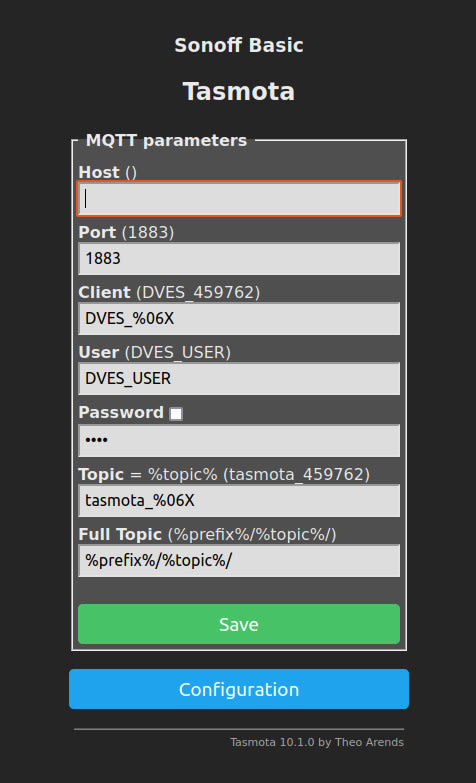
Task: Click the Sonoff Basic heading
Action: coord(239,45)
